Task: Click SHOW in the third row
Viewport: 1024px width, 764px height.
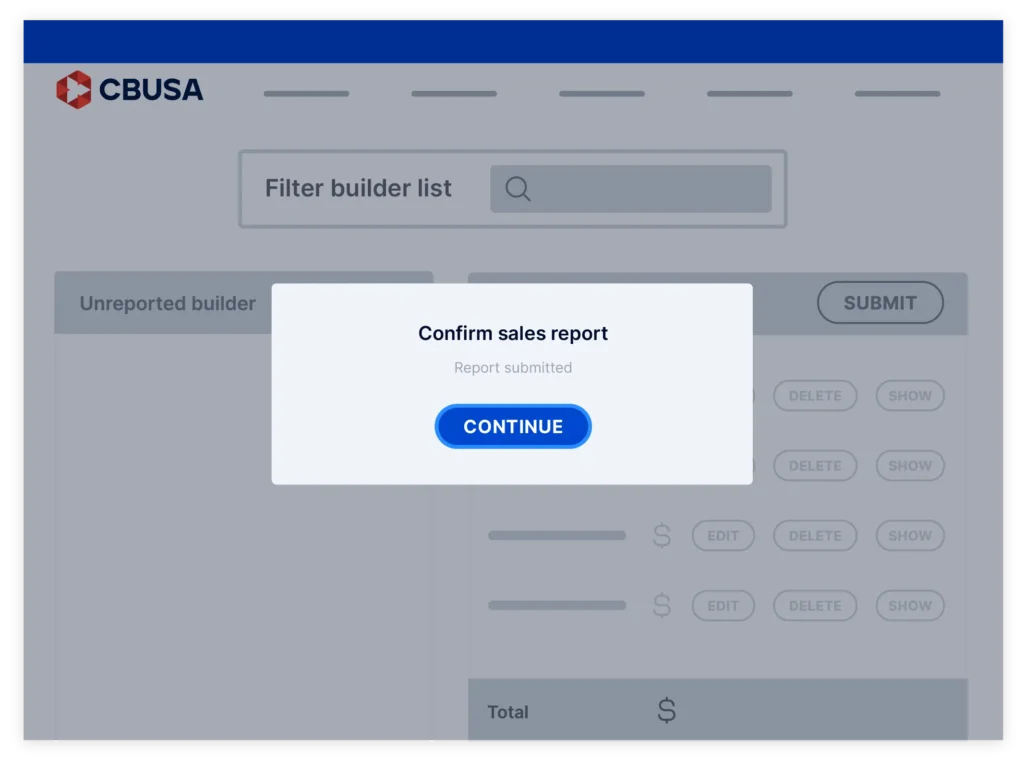Action: (910, 535)
